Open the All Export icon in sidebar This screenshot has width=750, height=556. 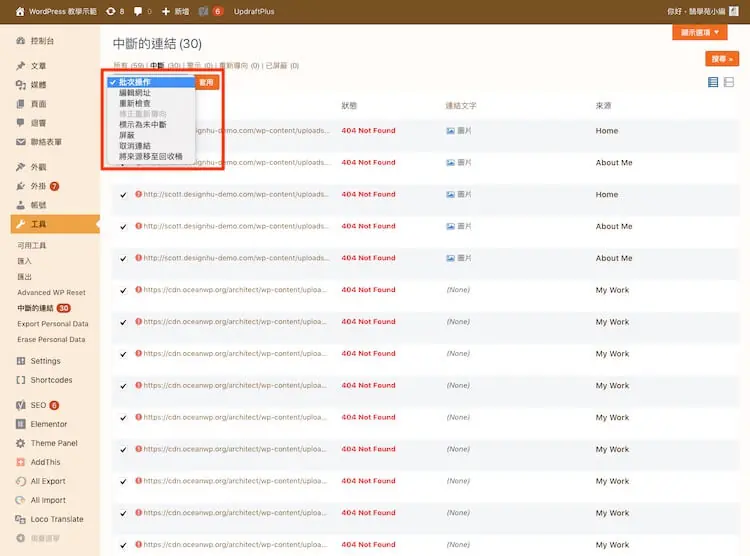point(21,481)
